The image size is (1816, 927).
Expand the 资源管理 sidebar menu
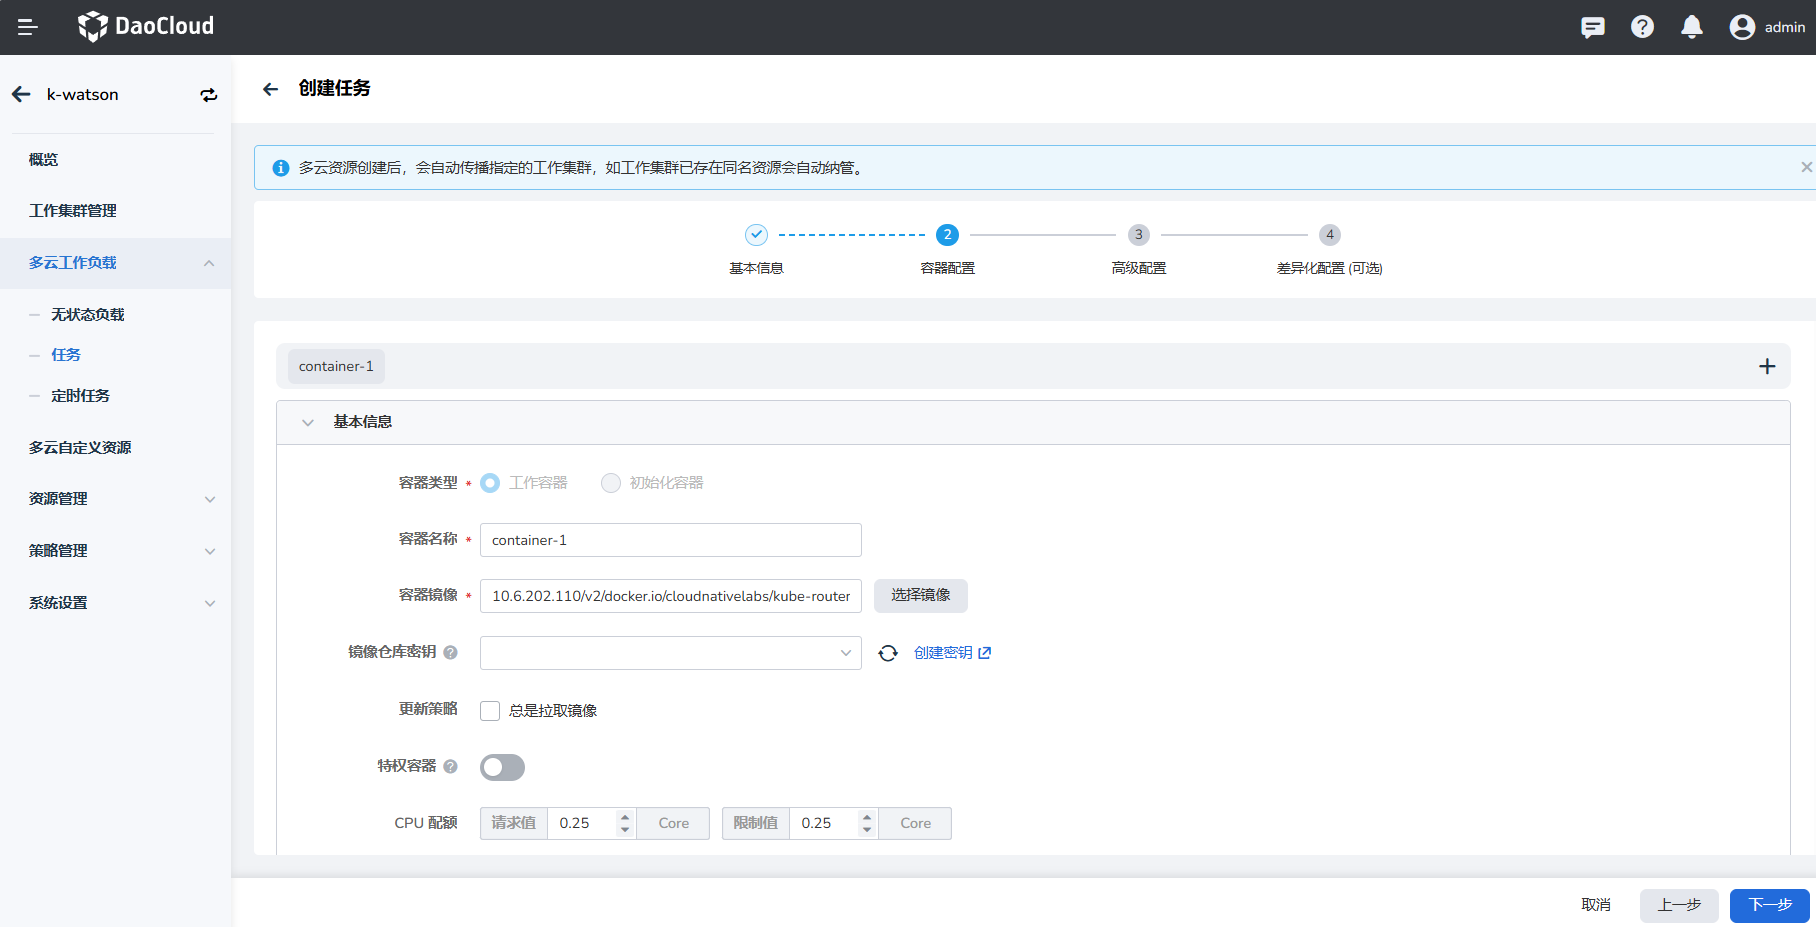coord(120,499)
